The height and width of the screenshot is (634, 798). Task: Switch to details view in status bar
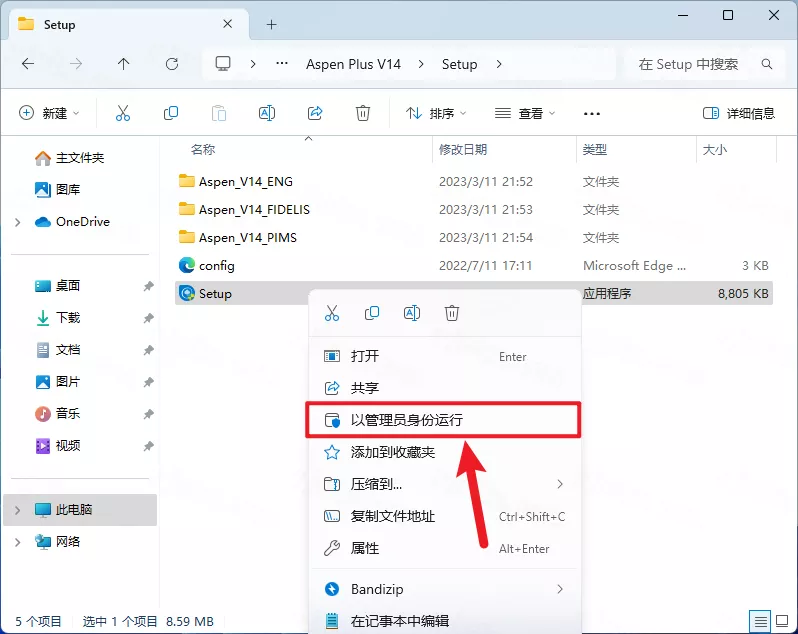[x=761, y=621]
